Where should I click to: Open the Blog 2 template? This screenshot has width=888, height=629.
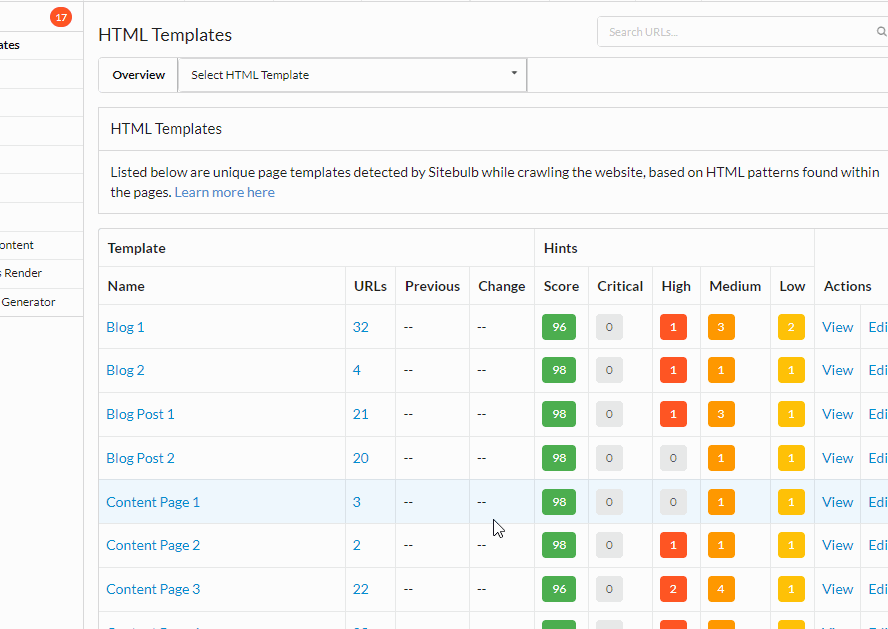pyautogui.click(x=125, y=370)
